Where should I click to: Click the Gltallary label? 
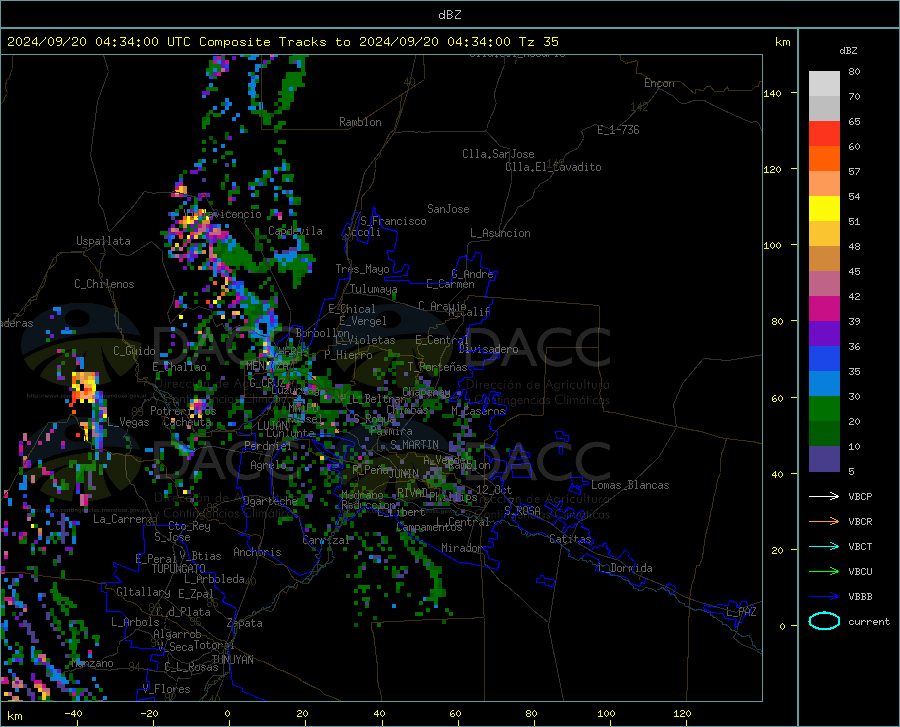coord(143,592)
